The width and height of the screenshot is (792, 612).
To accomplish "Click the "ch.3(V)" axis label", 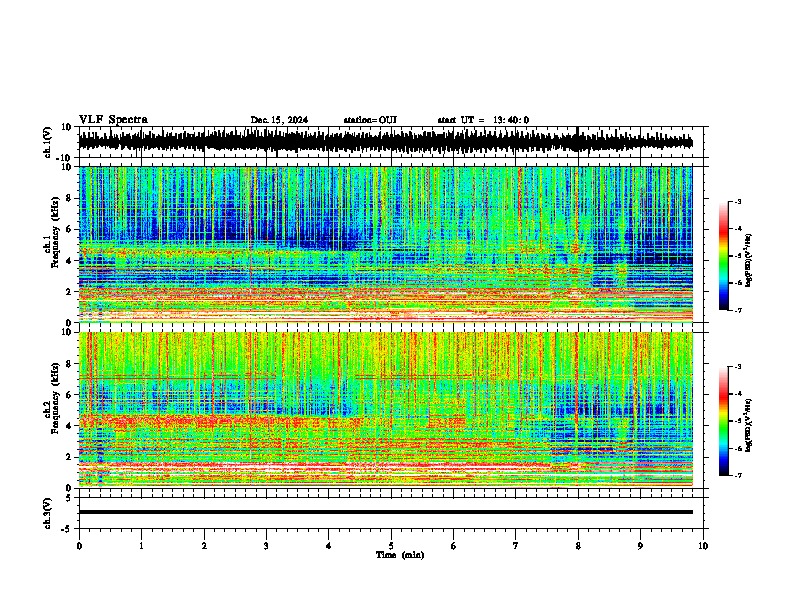I will point(48,513).
